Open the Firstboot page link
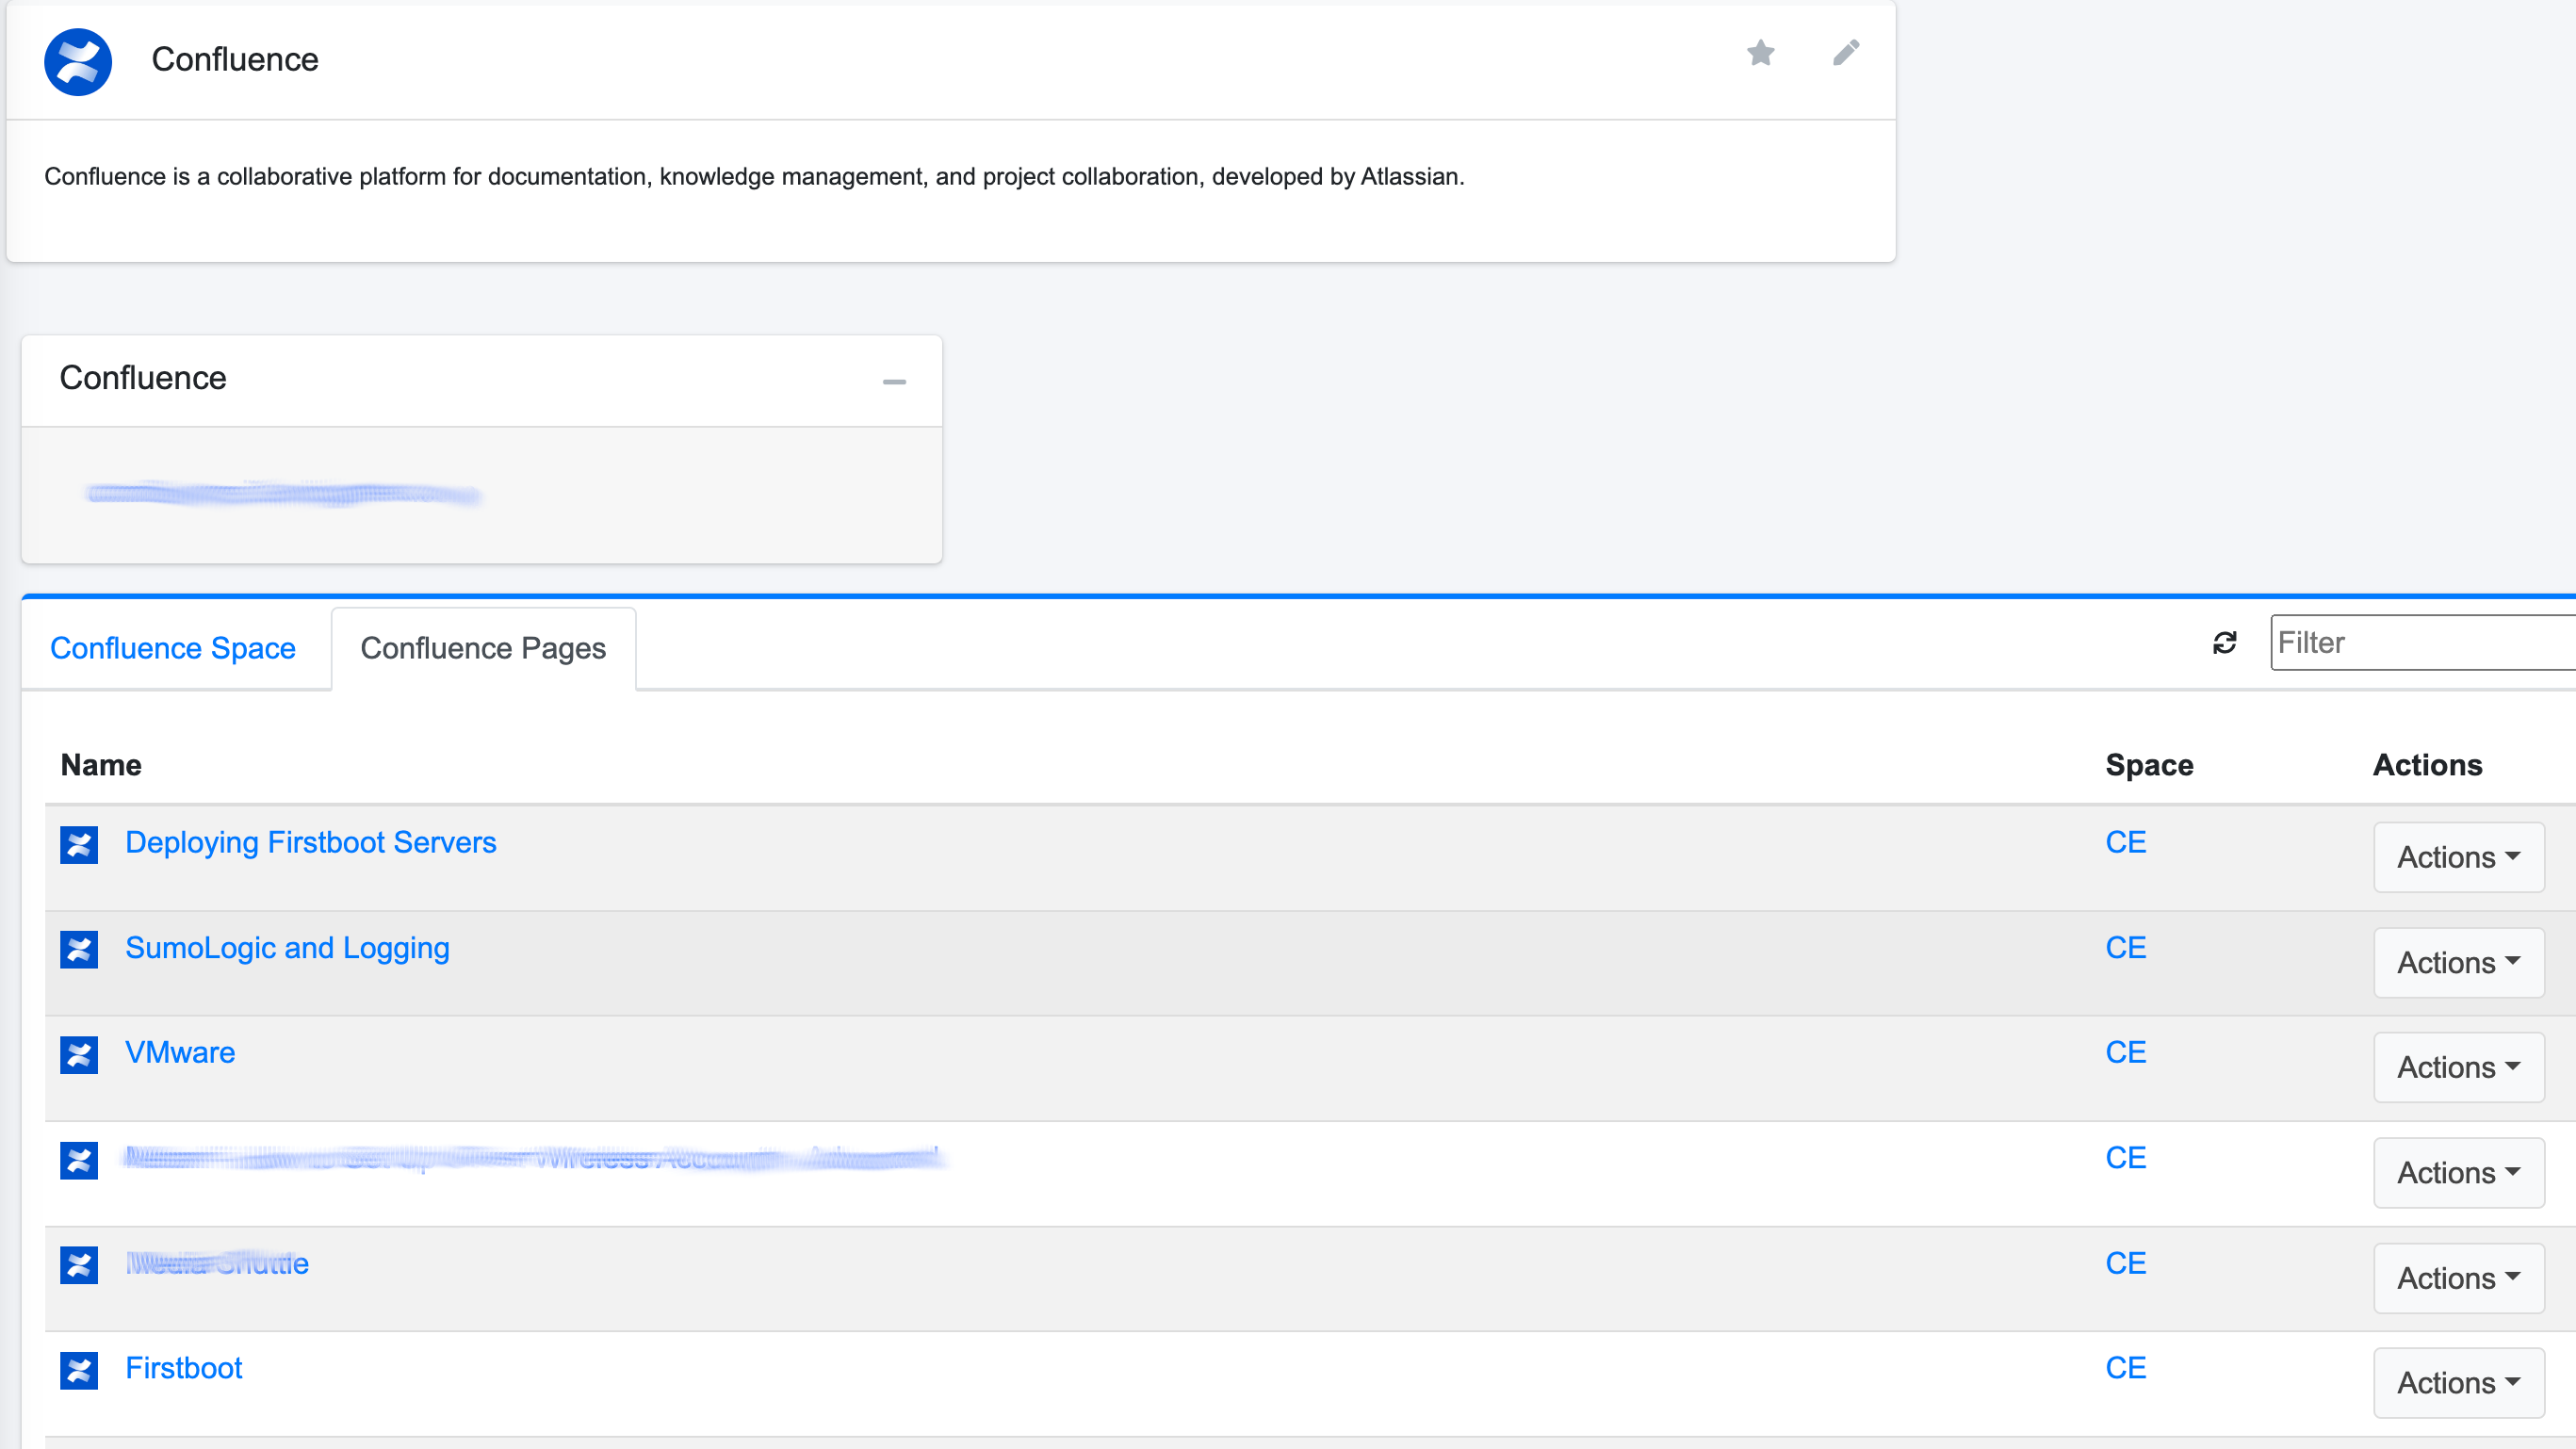 [184, 1368]
